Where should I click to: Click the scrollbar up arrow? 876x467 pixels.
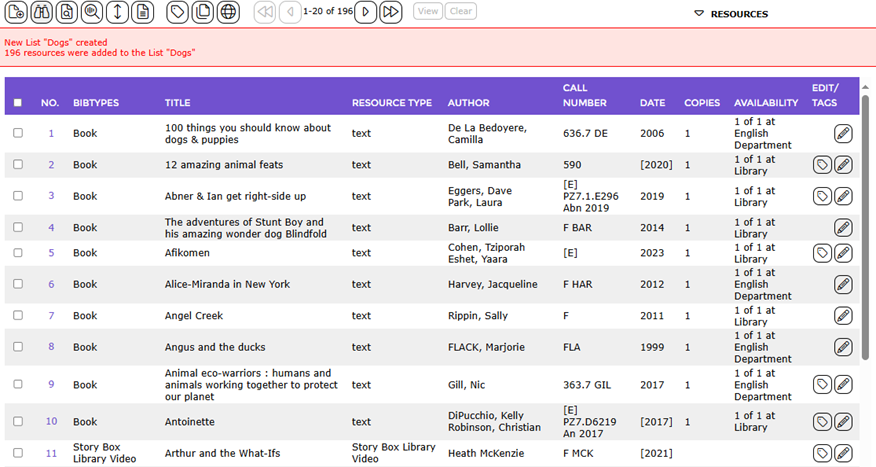(x=865, y=88)
